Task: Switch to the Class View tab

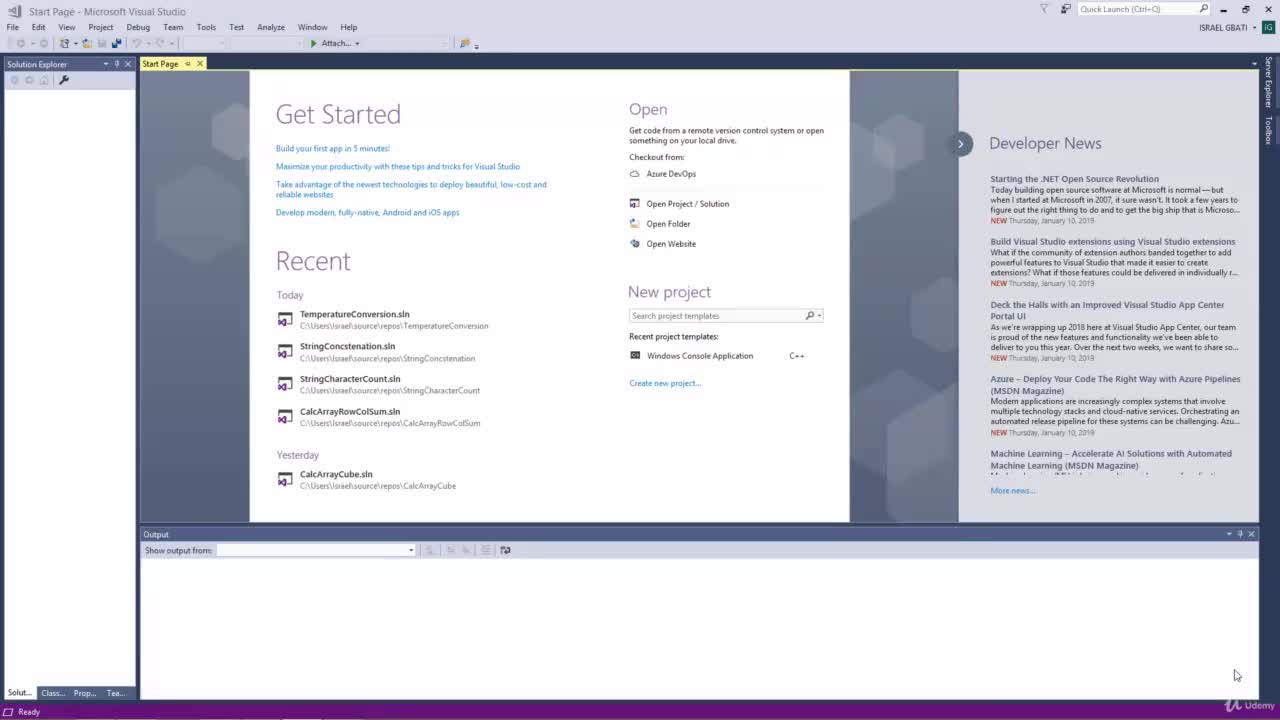Action: pyautogui.click(x=53, y=693)
